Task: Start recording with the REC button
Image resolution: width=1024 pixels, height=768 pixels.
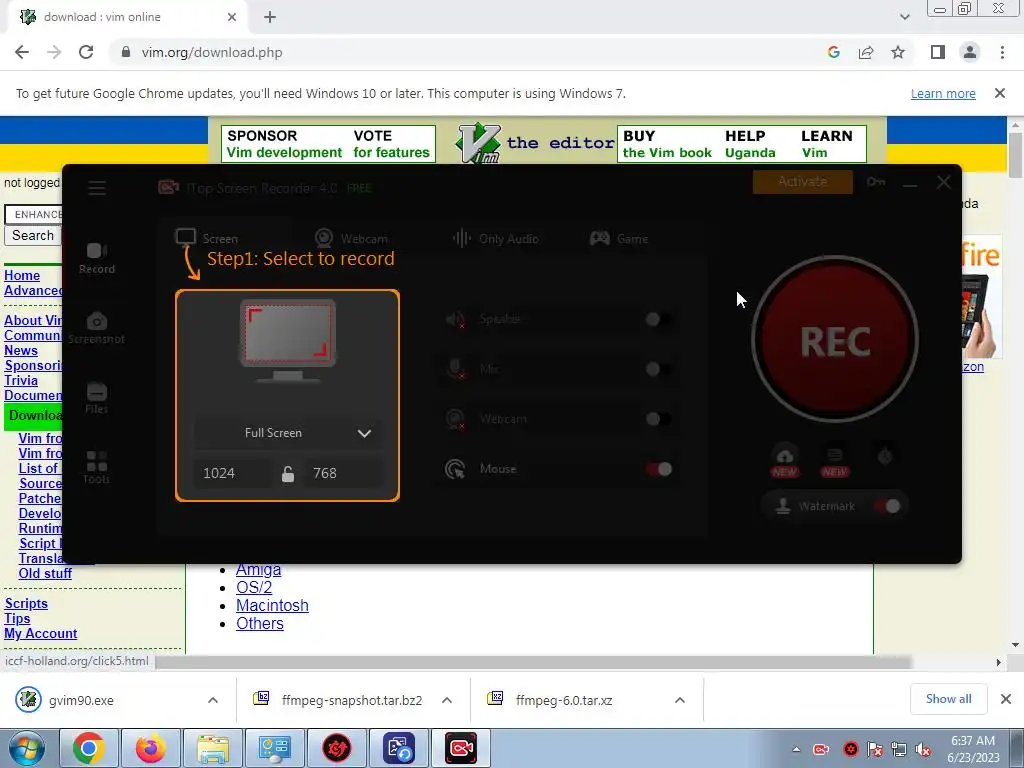Action: click(835, 340)
